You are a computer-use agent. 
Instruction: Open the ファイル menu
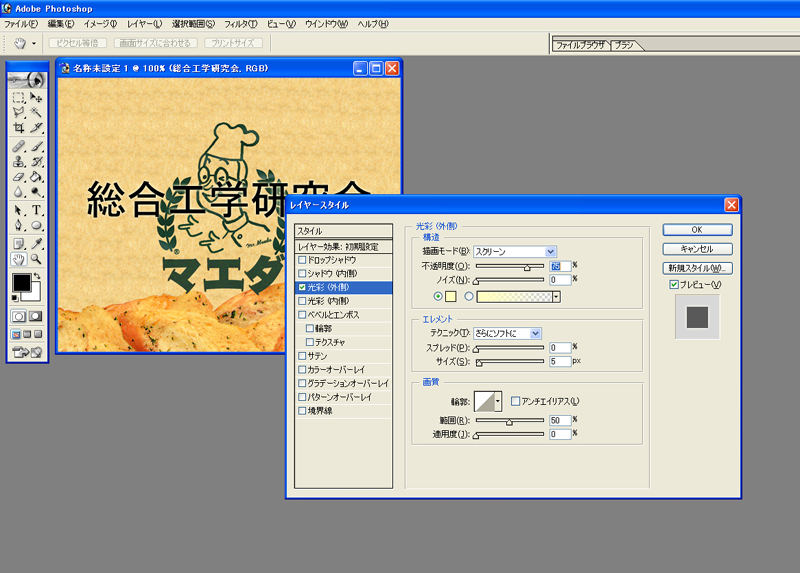pos(21,24)
